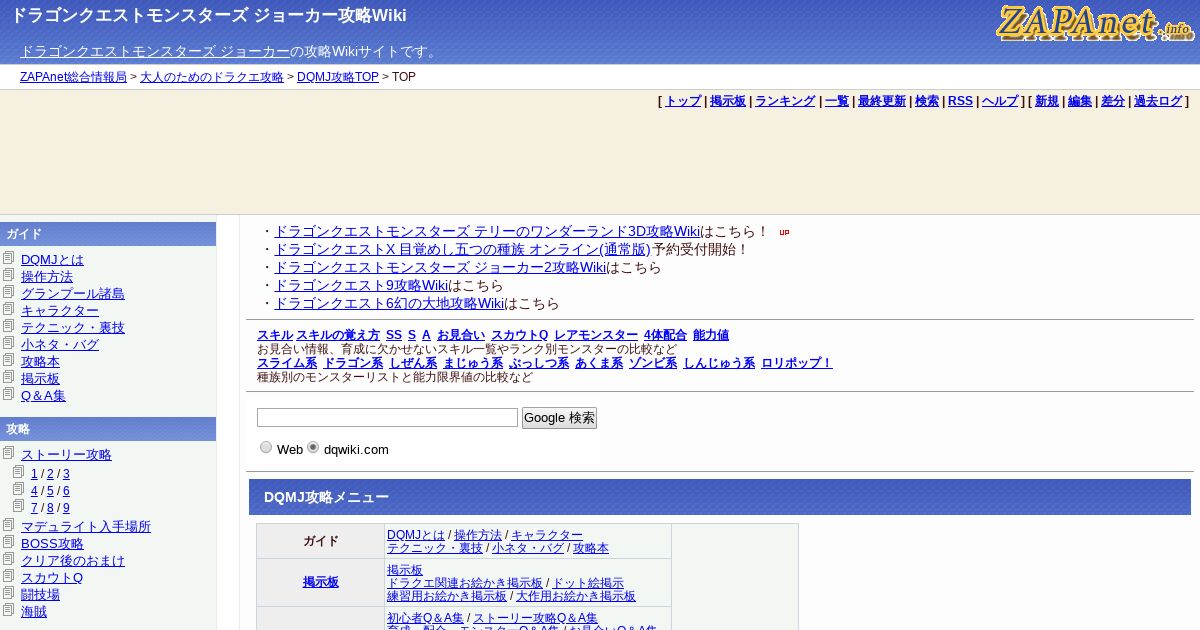Click the red UP badge icon
The width and height of the screenshot is (1200, 630).
(x=784, y=232)
